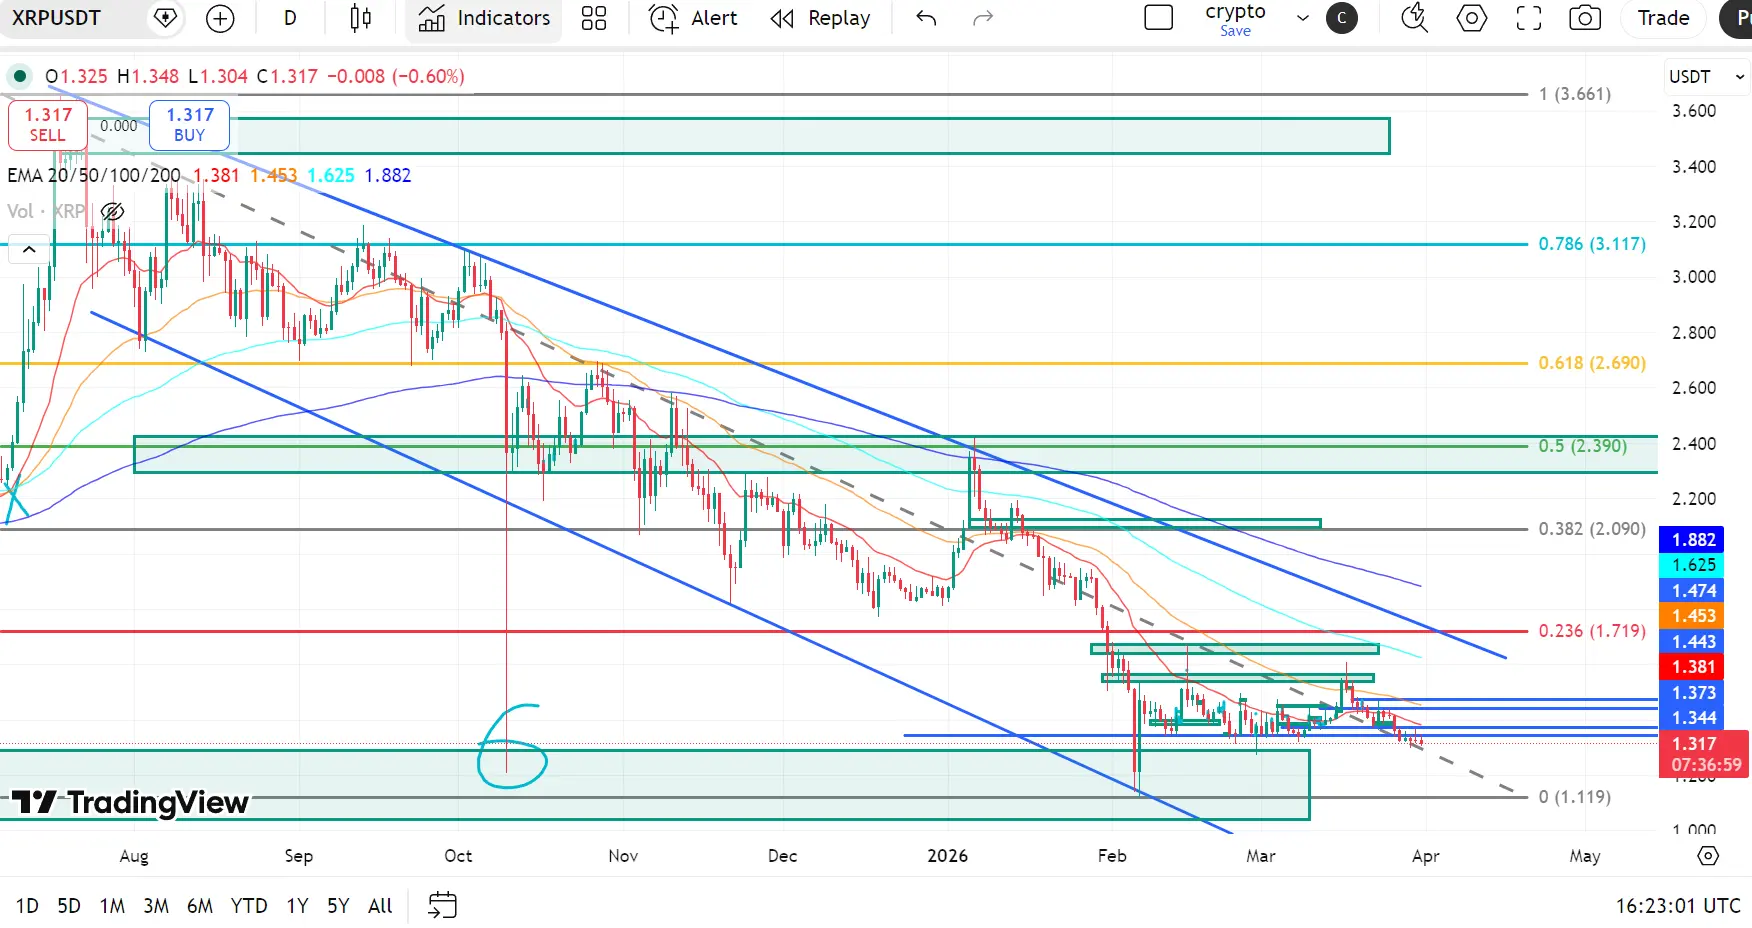Screen dimensions: 1752x928
Task: Enter fullscreen mode
Action: (1529, 18)
